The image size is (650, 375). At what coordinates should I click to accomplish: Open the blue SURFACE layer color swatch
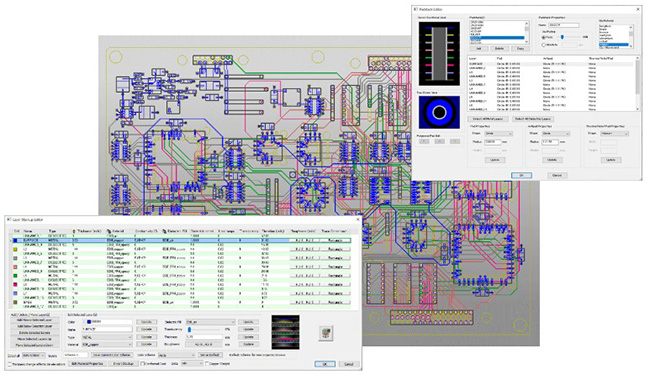[15, 240]
